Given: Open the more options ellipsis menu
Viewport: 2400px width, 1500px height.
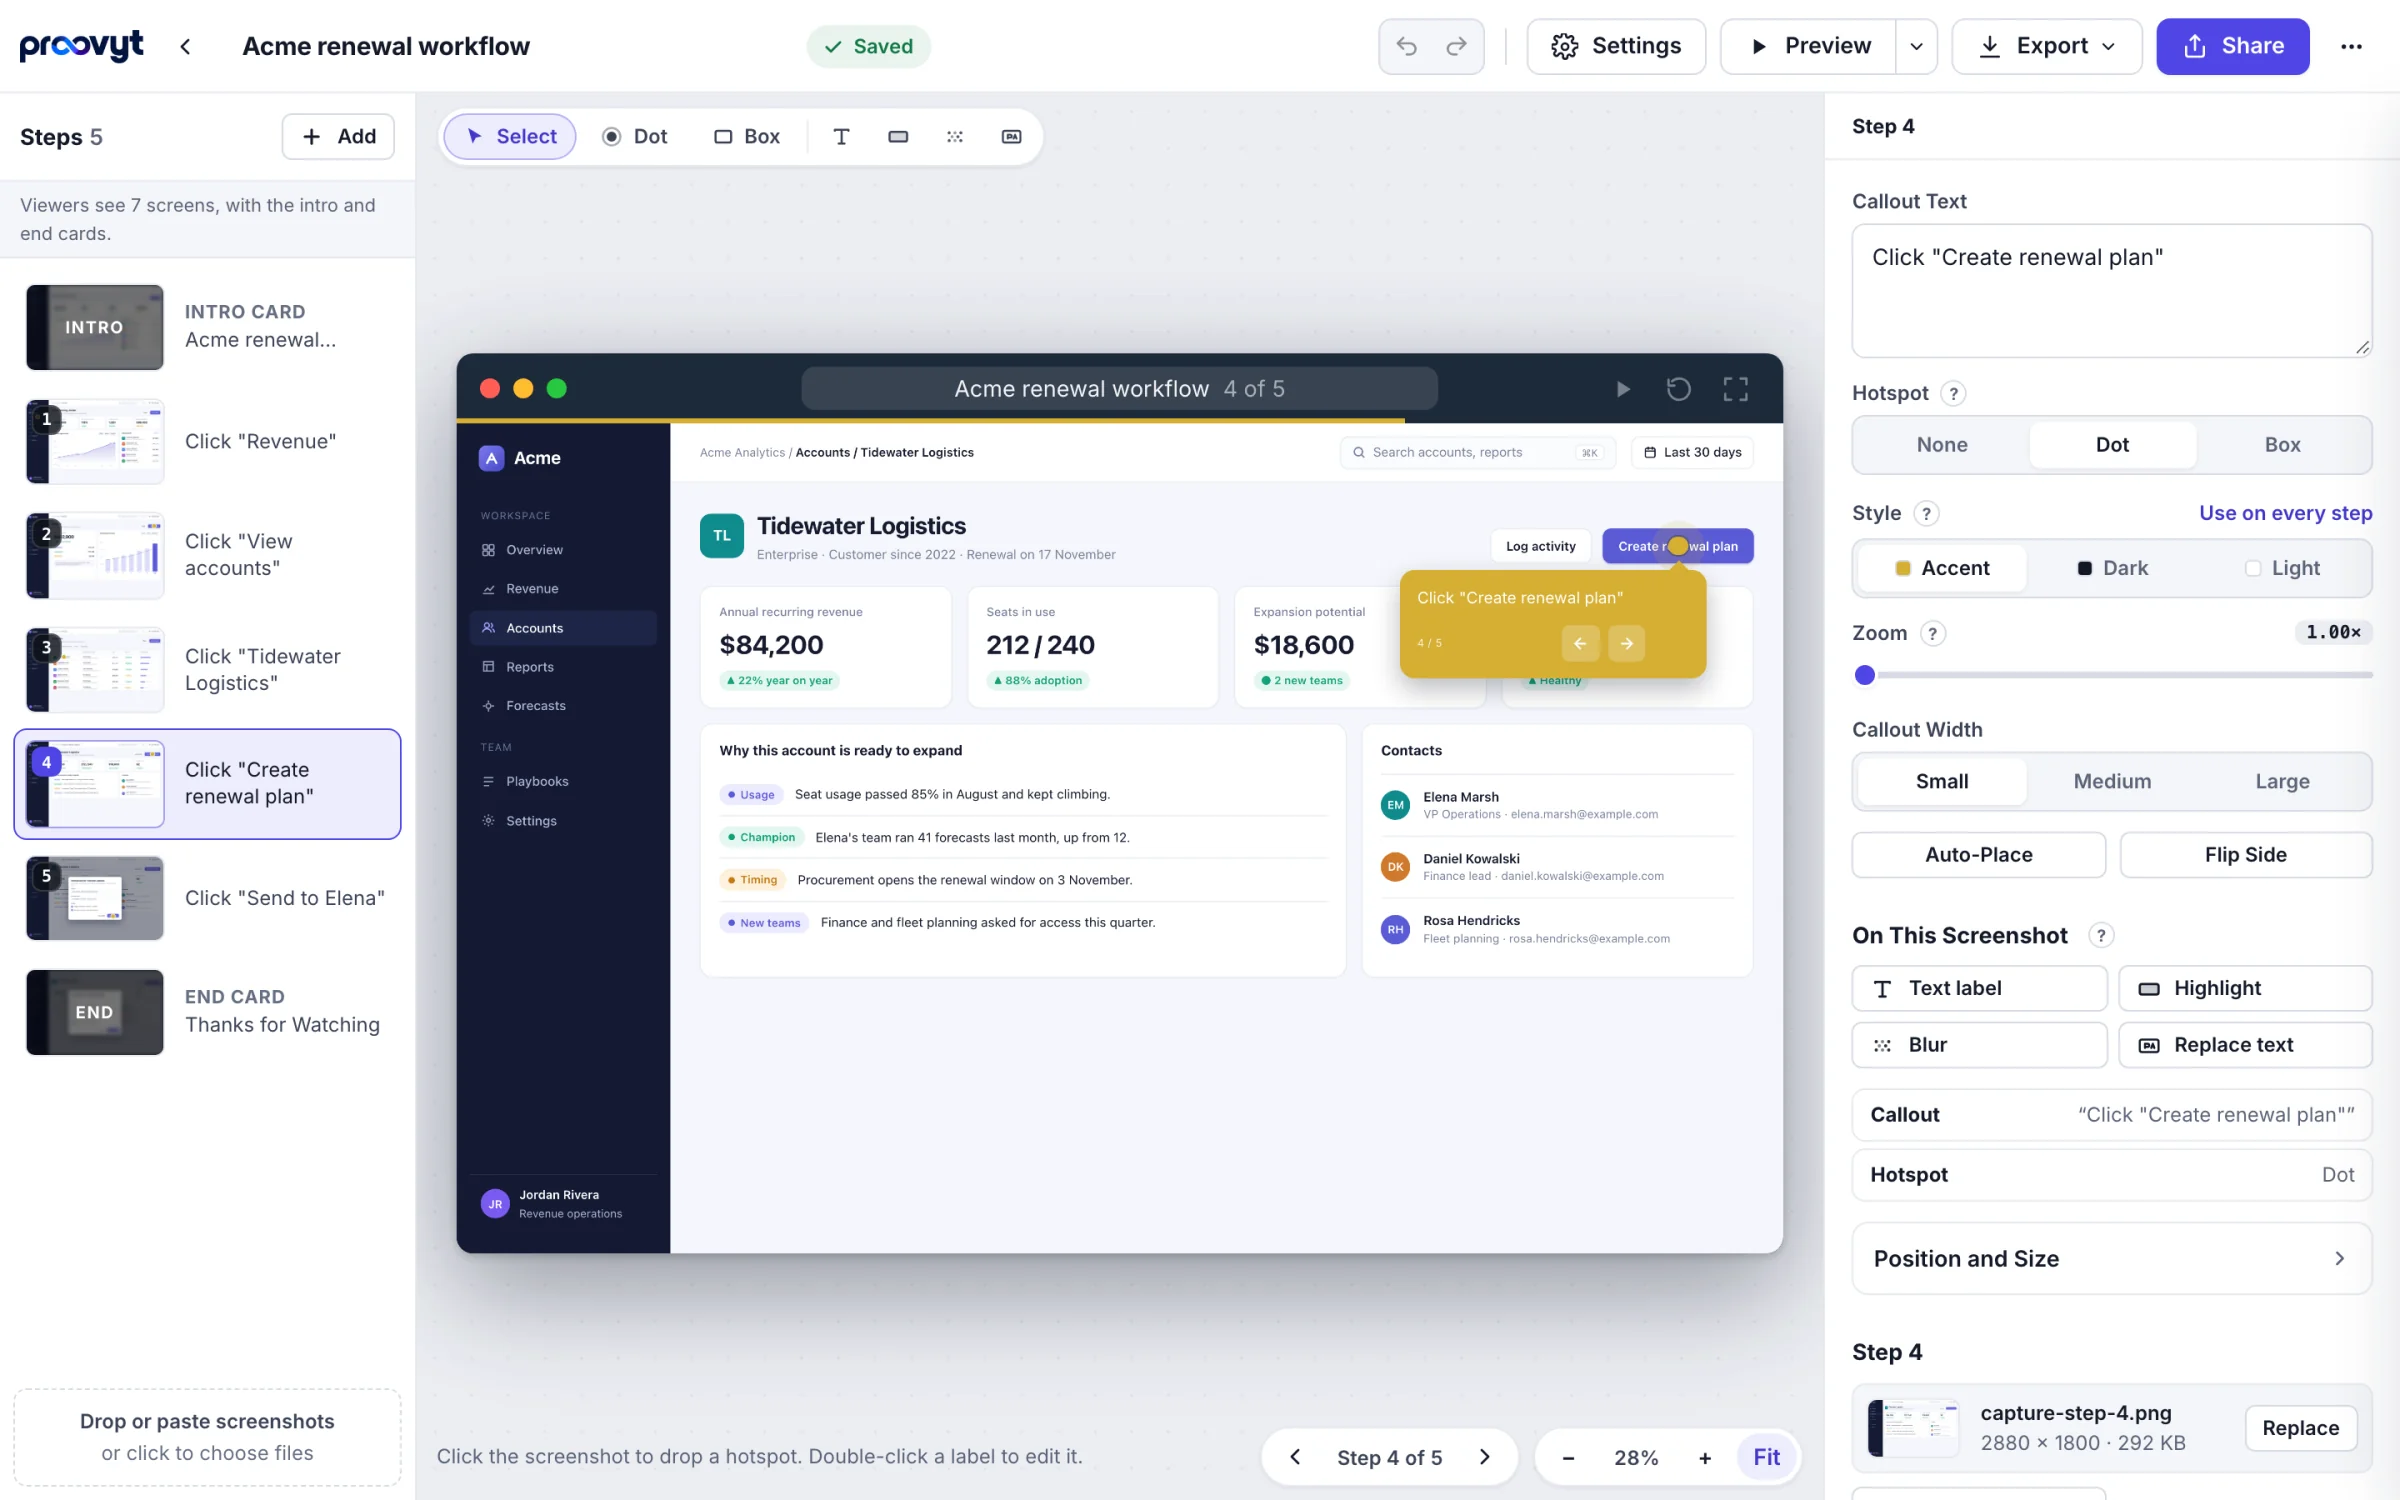Looking at the screenshot, I should (2351, 46).
